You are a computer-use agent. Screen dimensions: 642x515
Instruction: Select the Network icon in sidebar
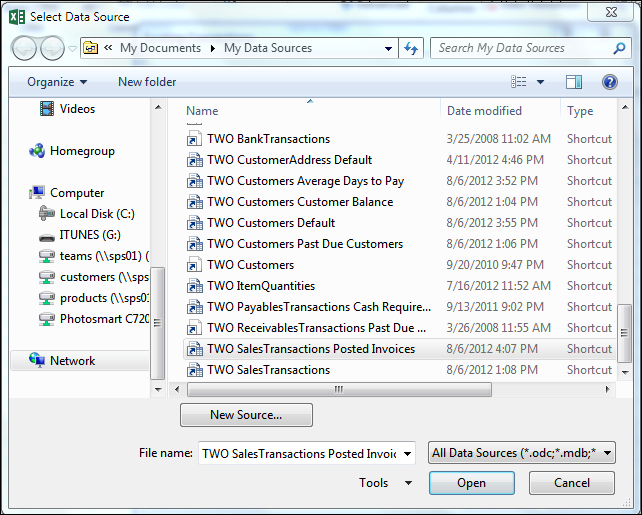pos(37,361)
